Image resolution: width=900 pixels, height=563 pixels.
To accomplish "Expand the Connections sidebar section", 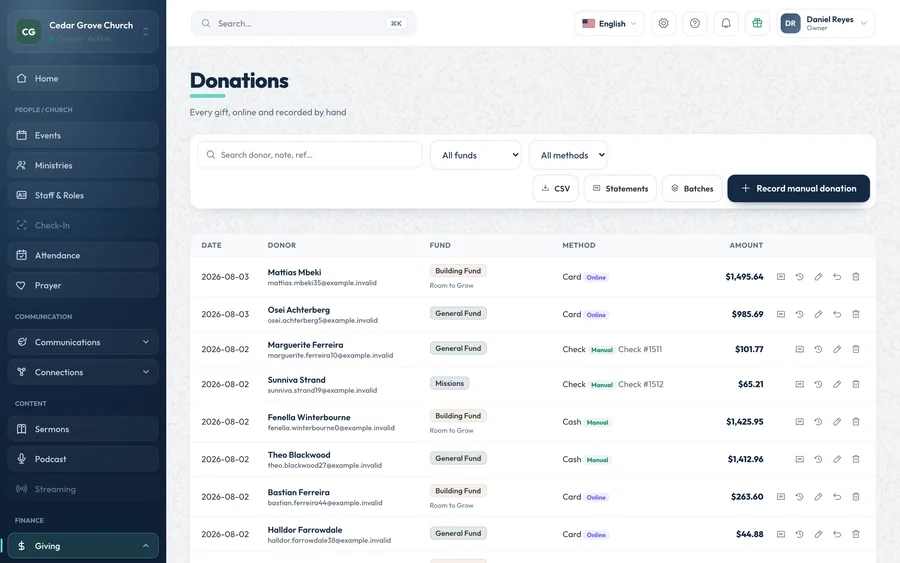I will (83, 372).
